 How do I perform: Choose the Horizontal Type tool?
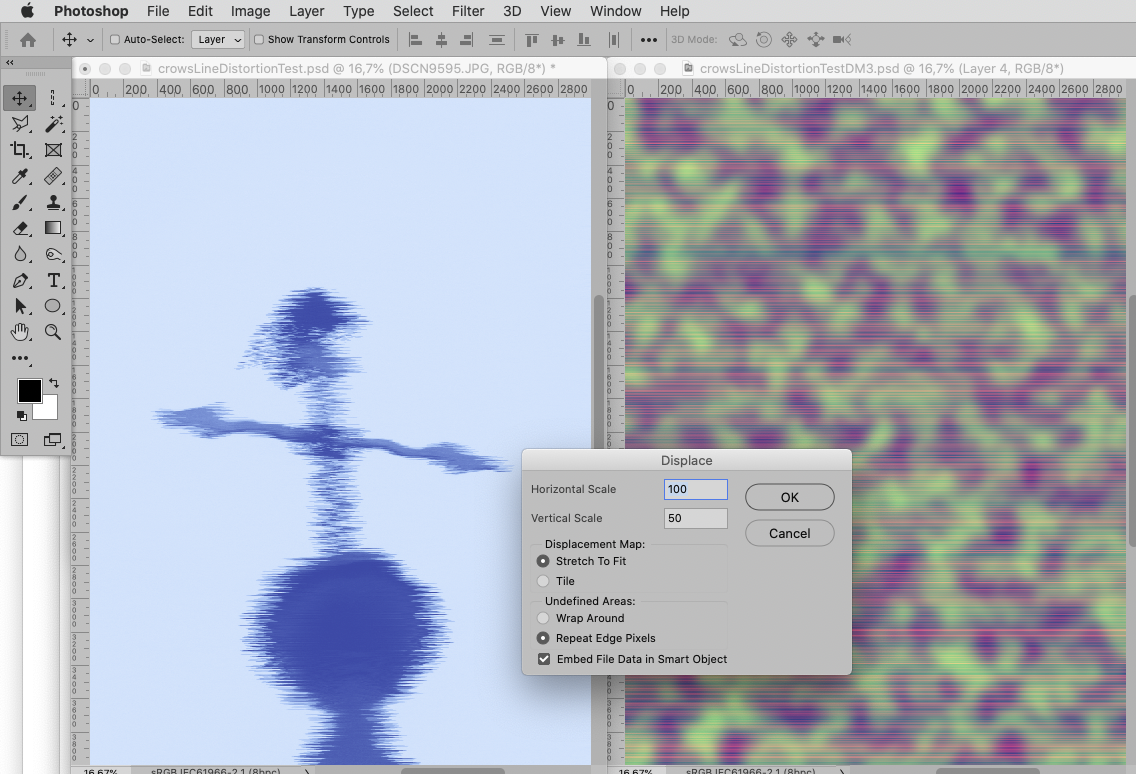[x=53, y=280]
